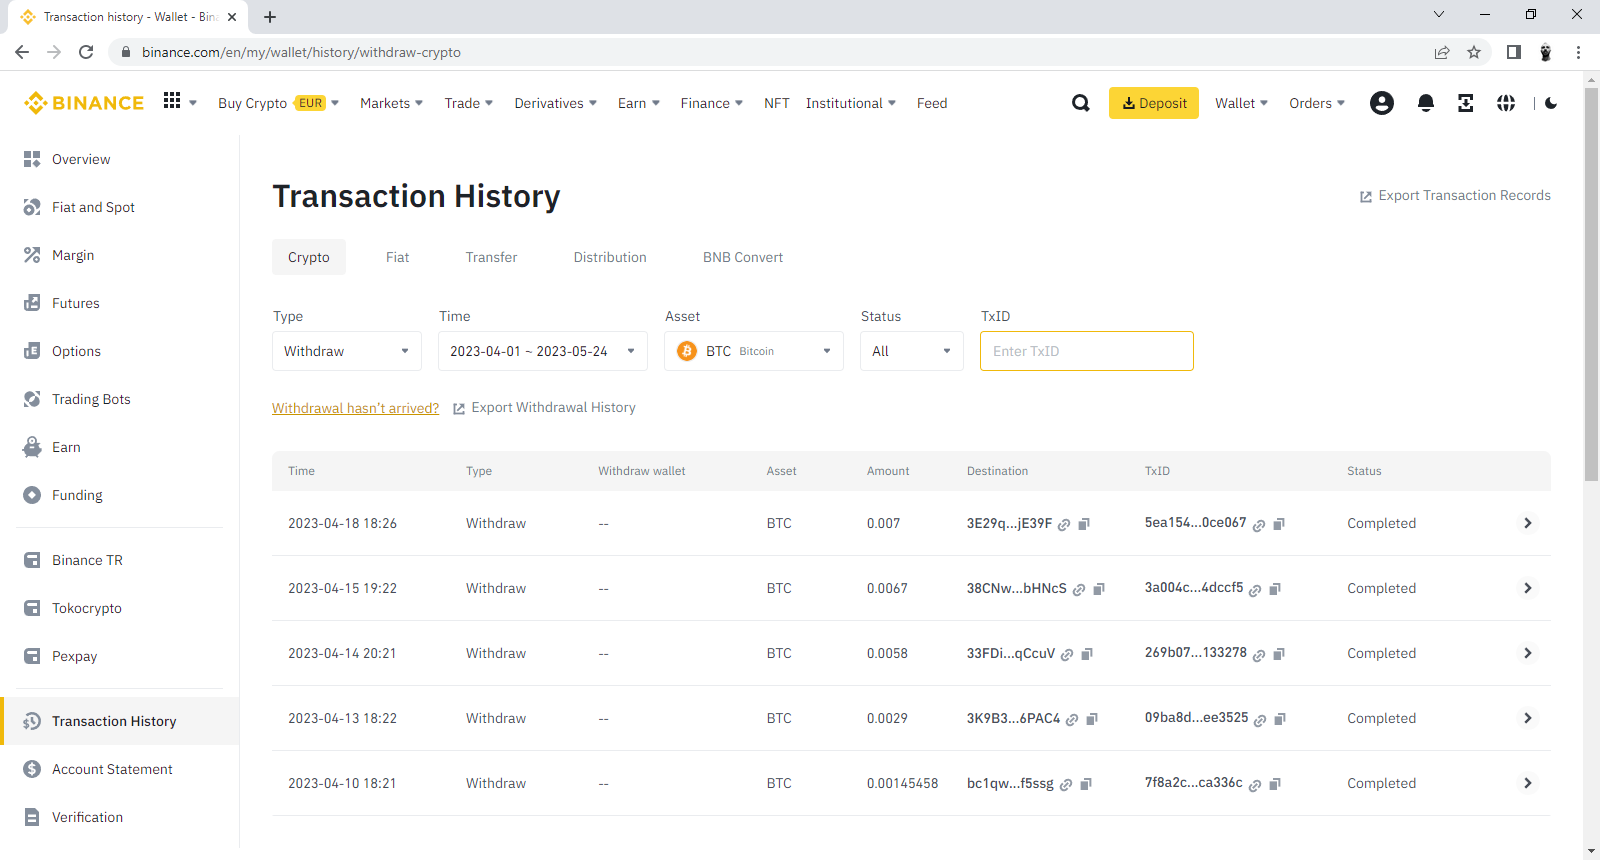
Task: Open the Status dropdown set to All
Action: (x=912, y=351)
